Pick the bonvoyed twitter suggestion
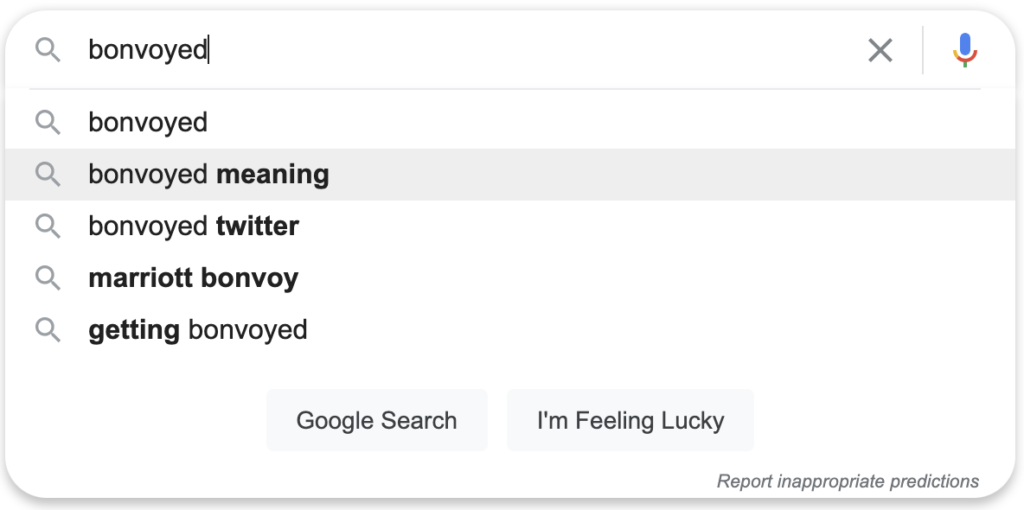 511,227
